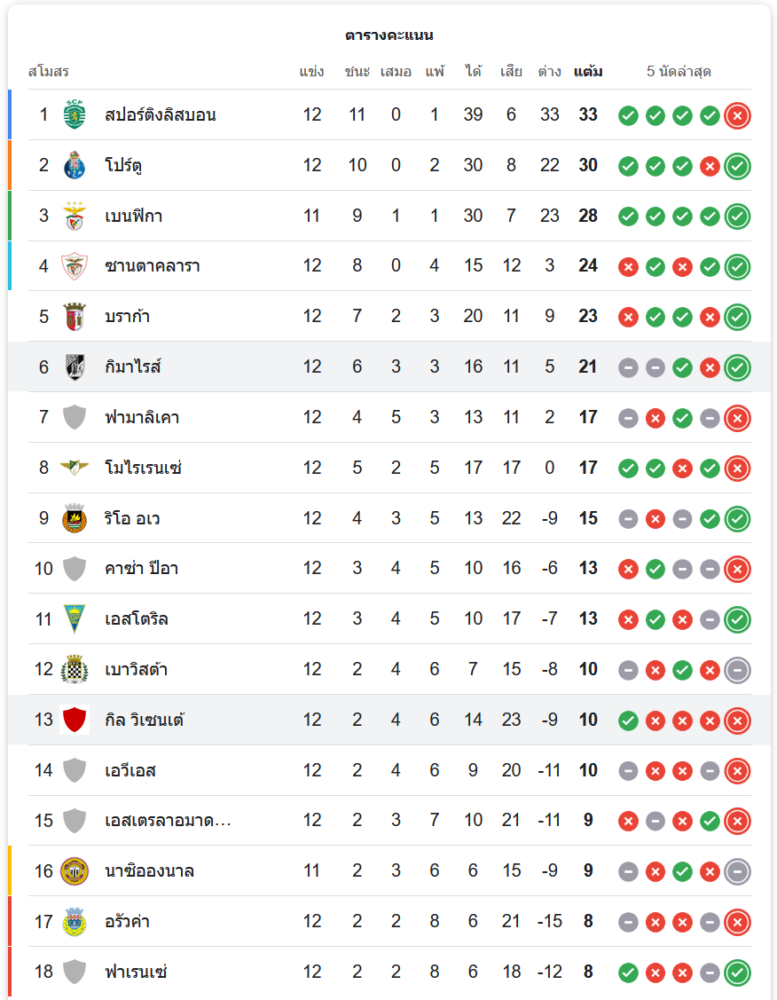Click the Estoril yellow crest icon
This screenshot has width=777, height=1000.
click(x=75, y=619)
